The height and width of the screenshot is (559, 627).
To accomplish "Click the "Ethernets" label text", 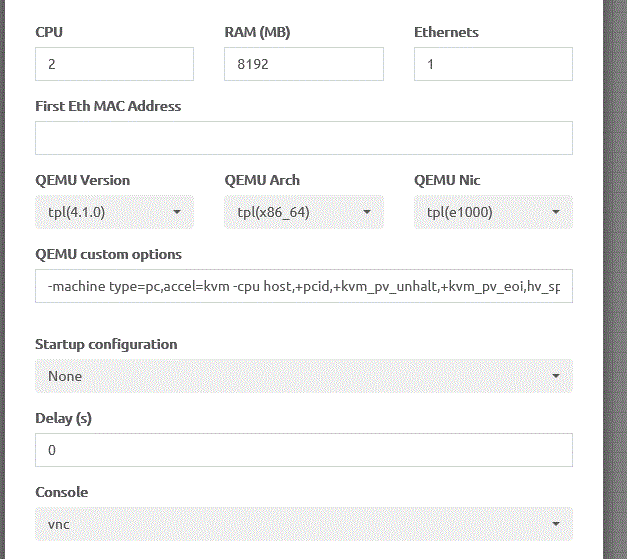I will pyautogui.click(x=446, y=32).
